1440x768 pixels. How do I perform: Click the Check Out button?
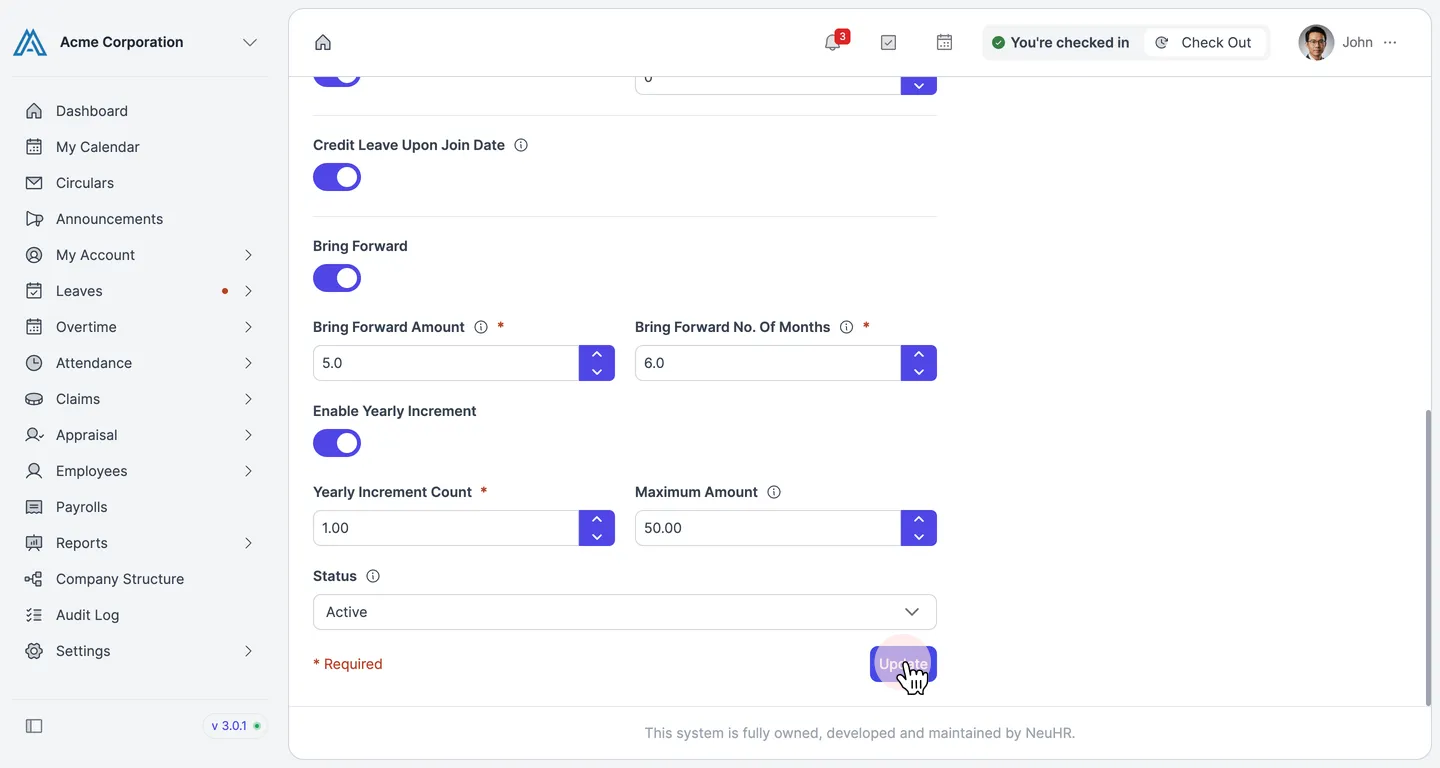click(1204, 42)
